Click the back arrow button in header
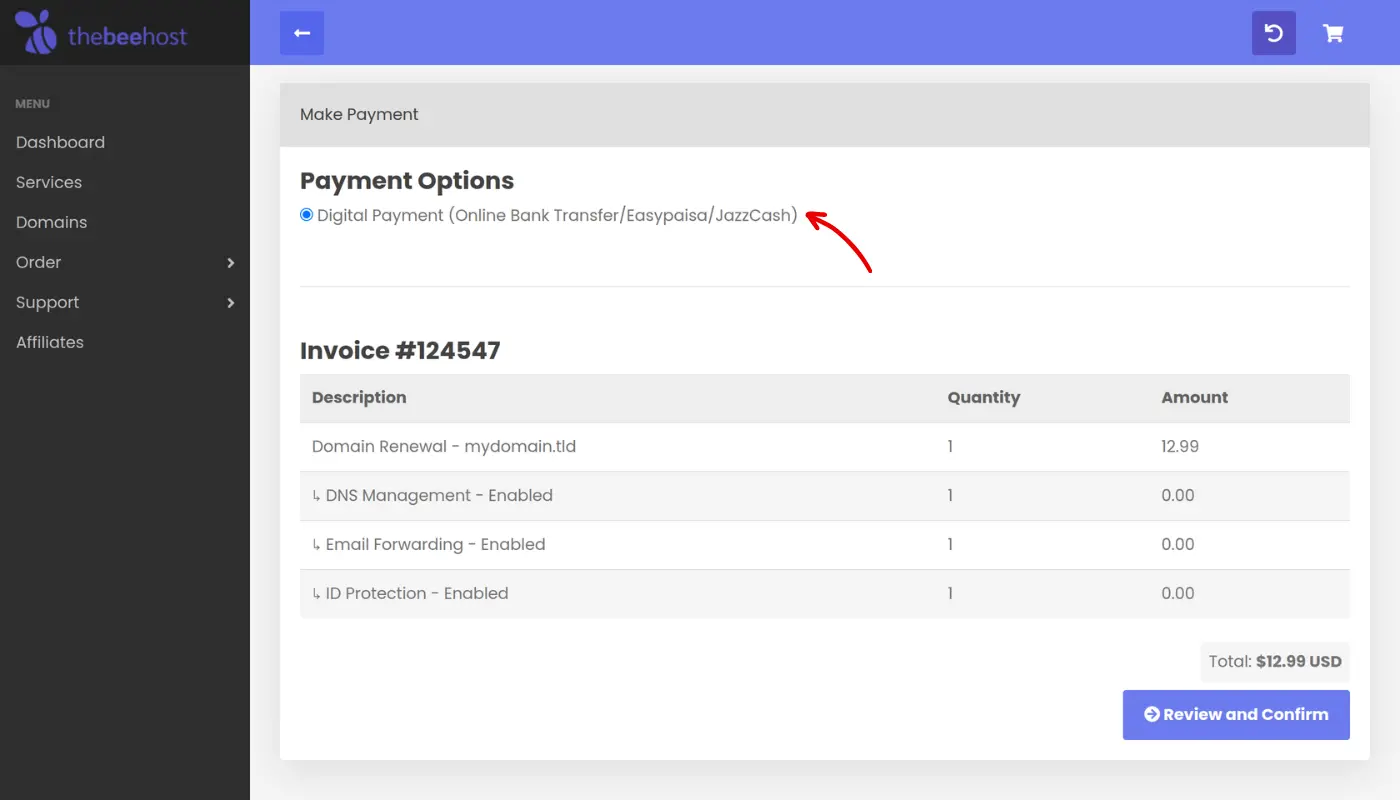 coord(302,33)
